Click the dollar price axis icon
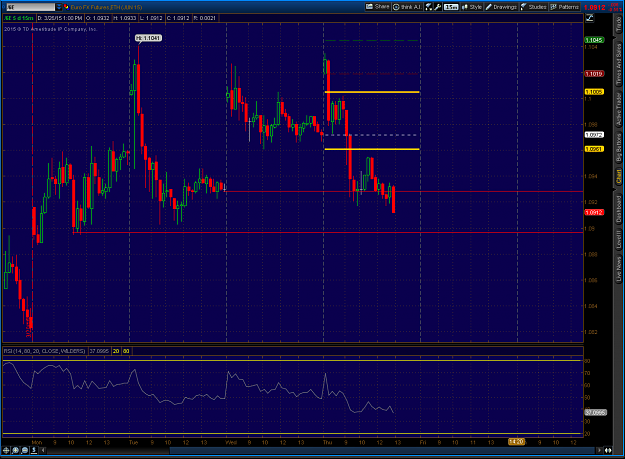The image size is (625, 459). [34, 450]
